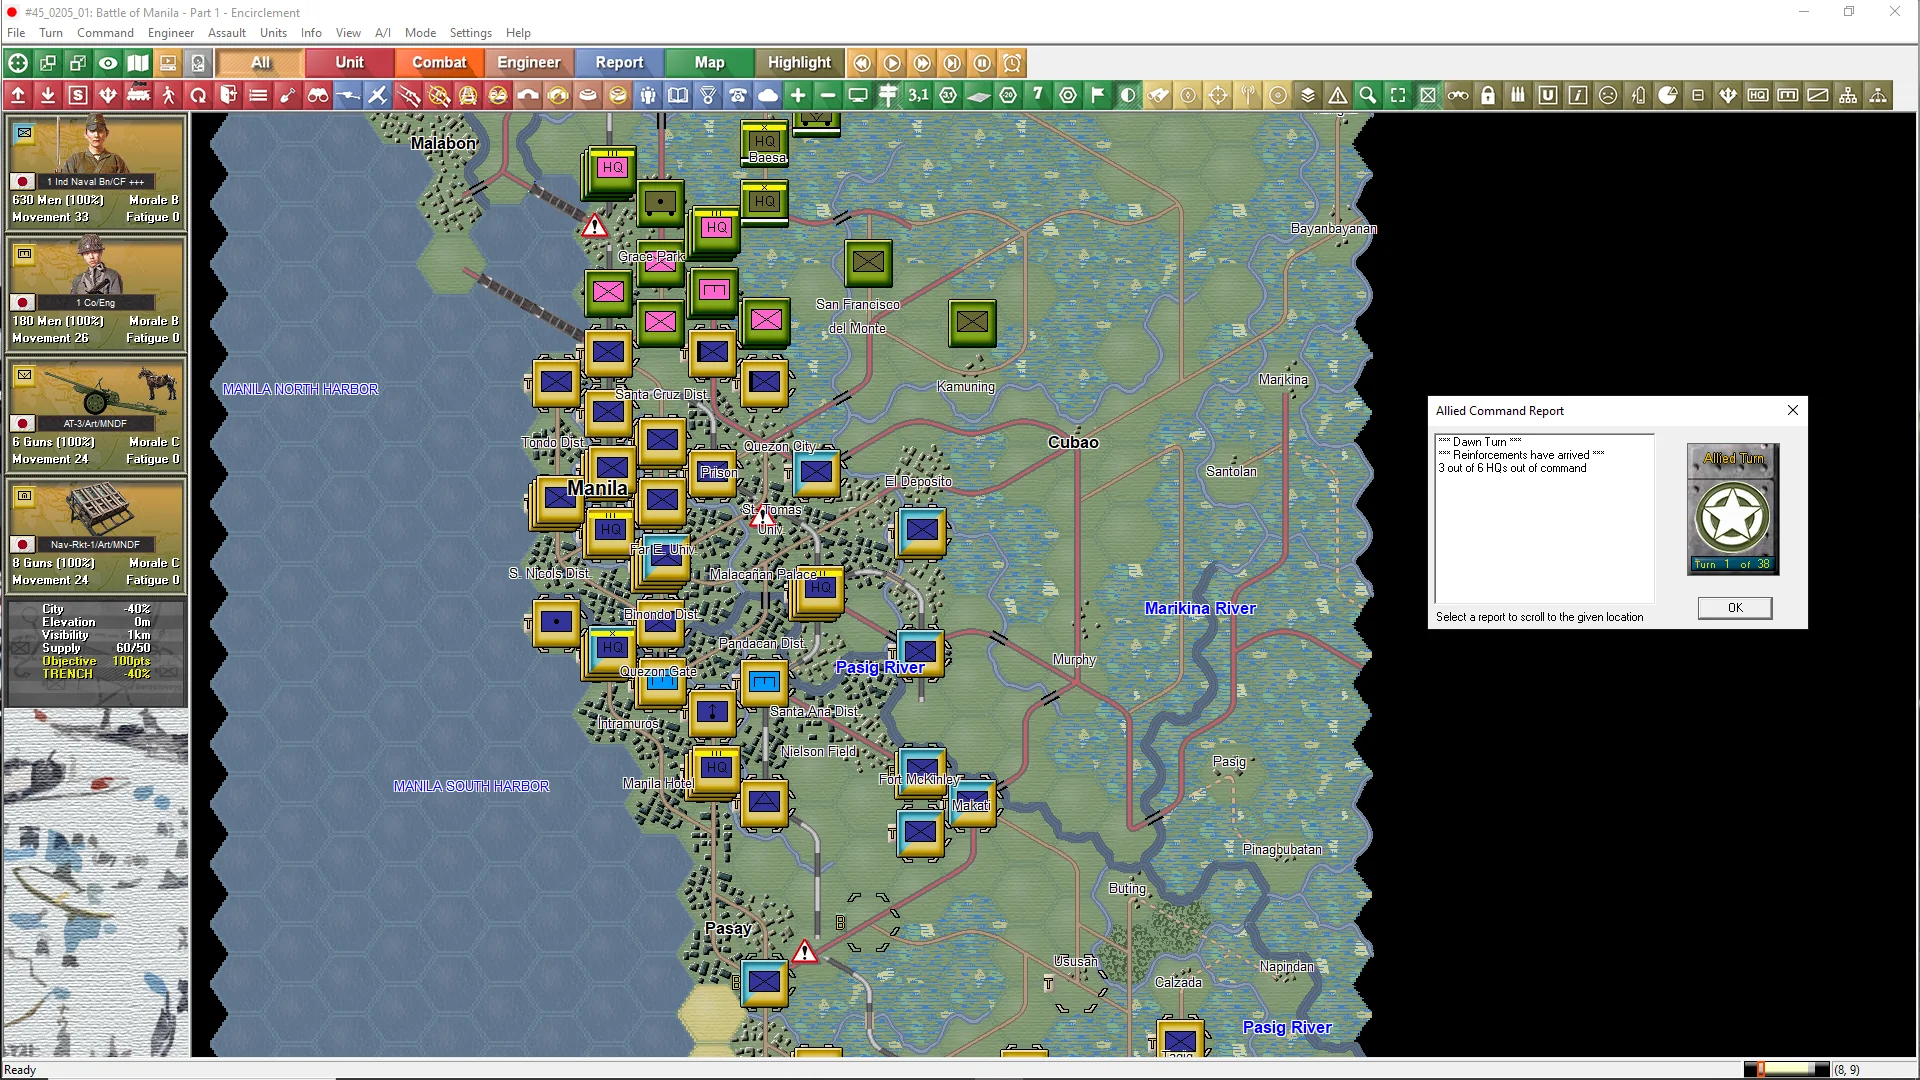Open the Command menu
Image resolution: width=1920 pixels, height=1080 pixels.
105,33
